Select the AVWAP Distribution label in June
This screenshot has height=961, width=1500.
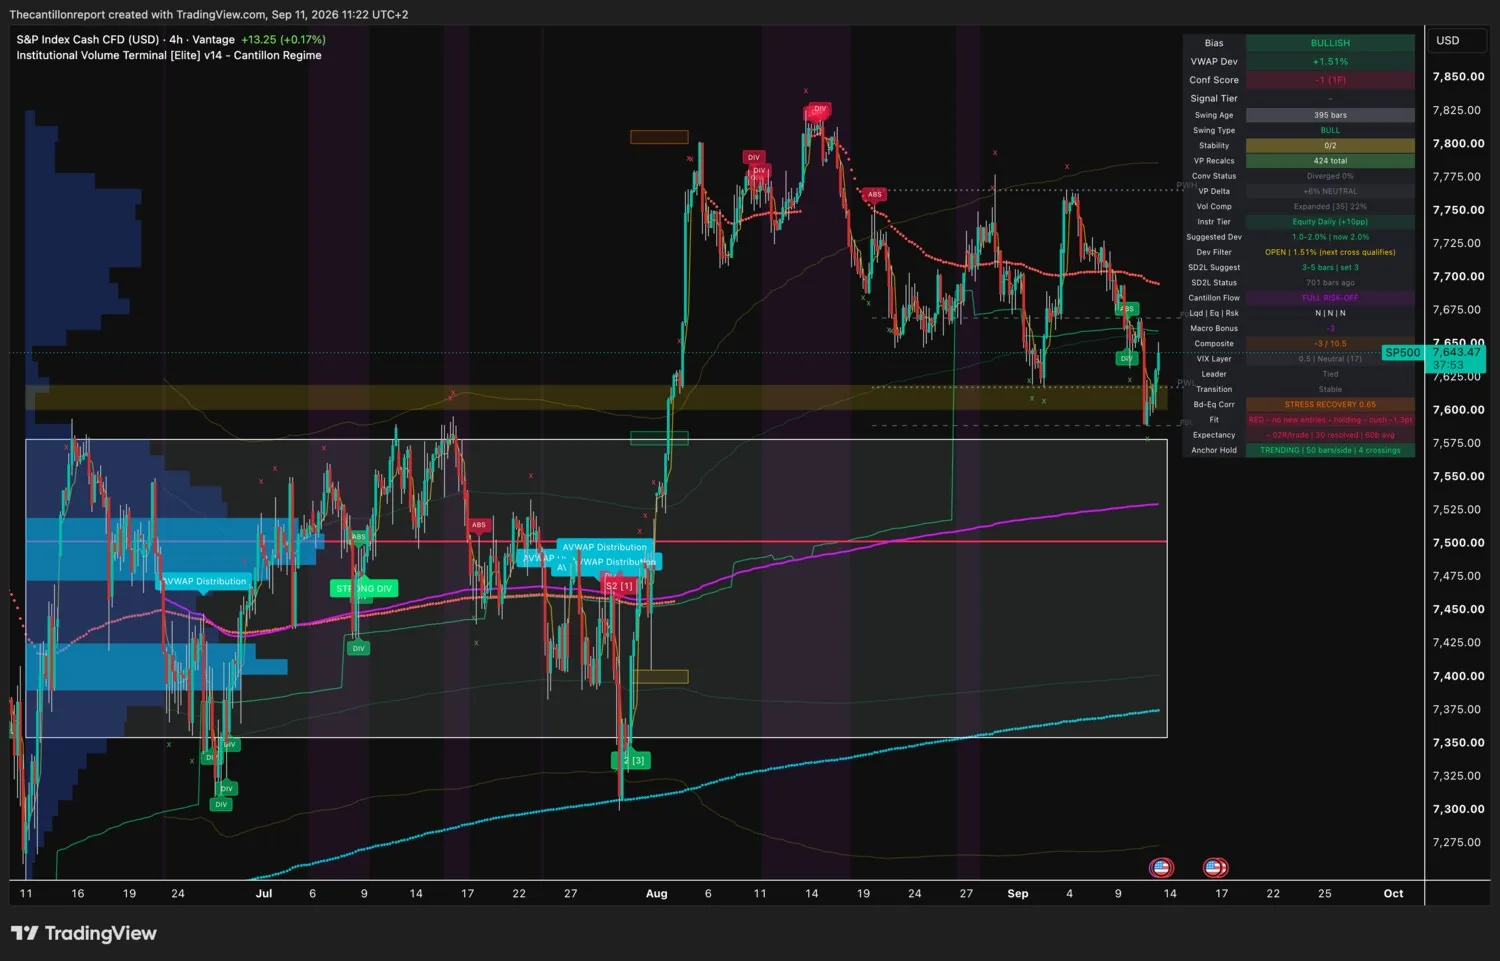205,581
